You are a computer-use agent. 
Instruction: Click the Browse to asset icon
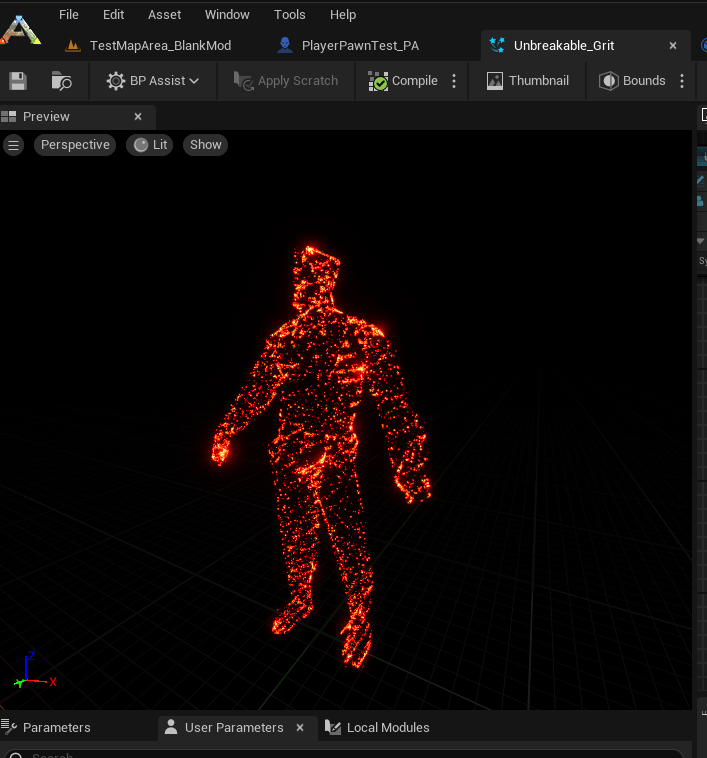62,81
